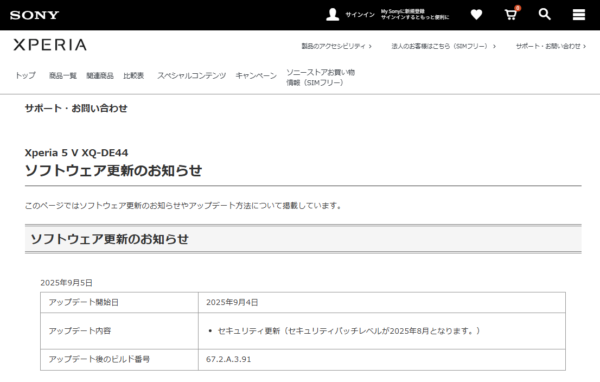
Task: Click the sign-in user icon
Action: (x=333, y=15)
